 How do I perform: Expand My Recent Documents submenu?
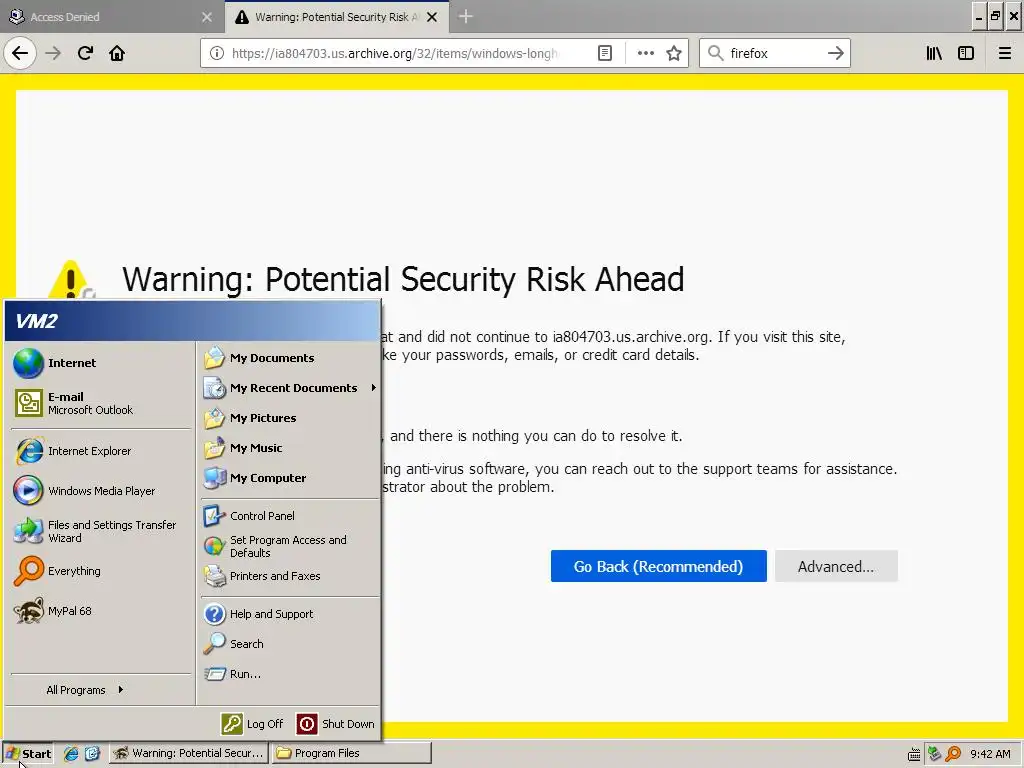pyautogui.click(x=290, y=388)
